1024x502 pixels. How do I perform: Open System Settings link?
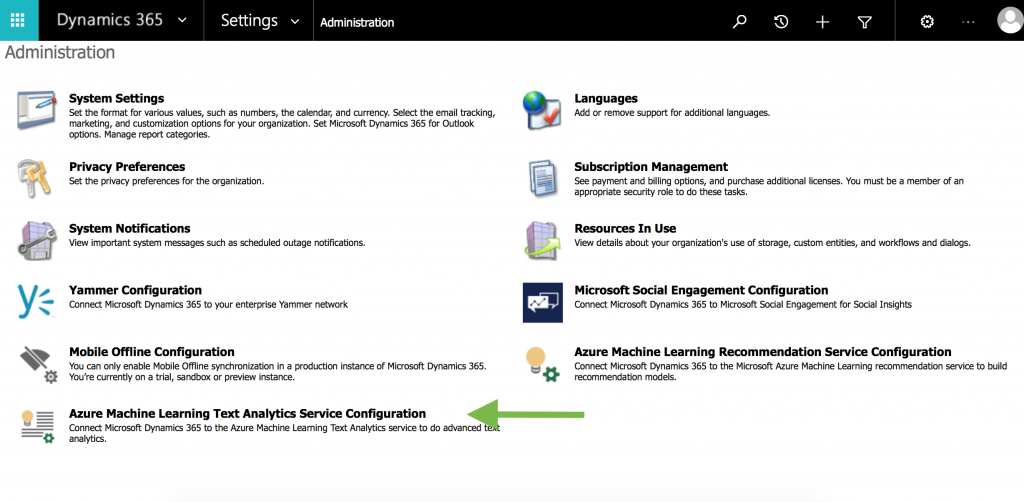(116, 98)
